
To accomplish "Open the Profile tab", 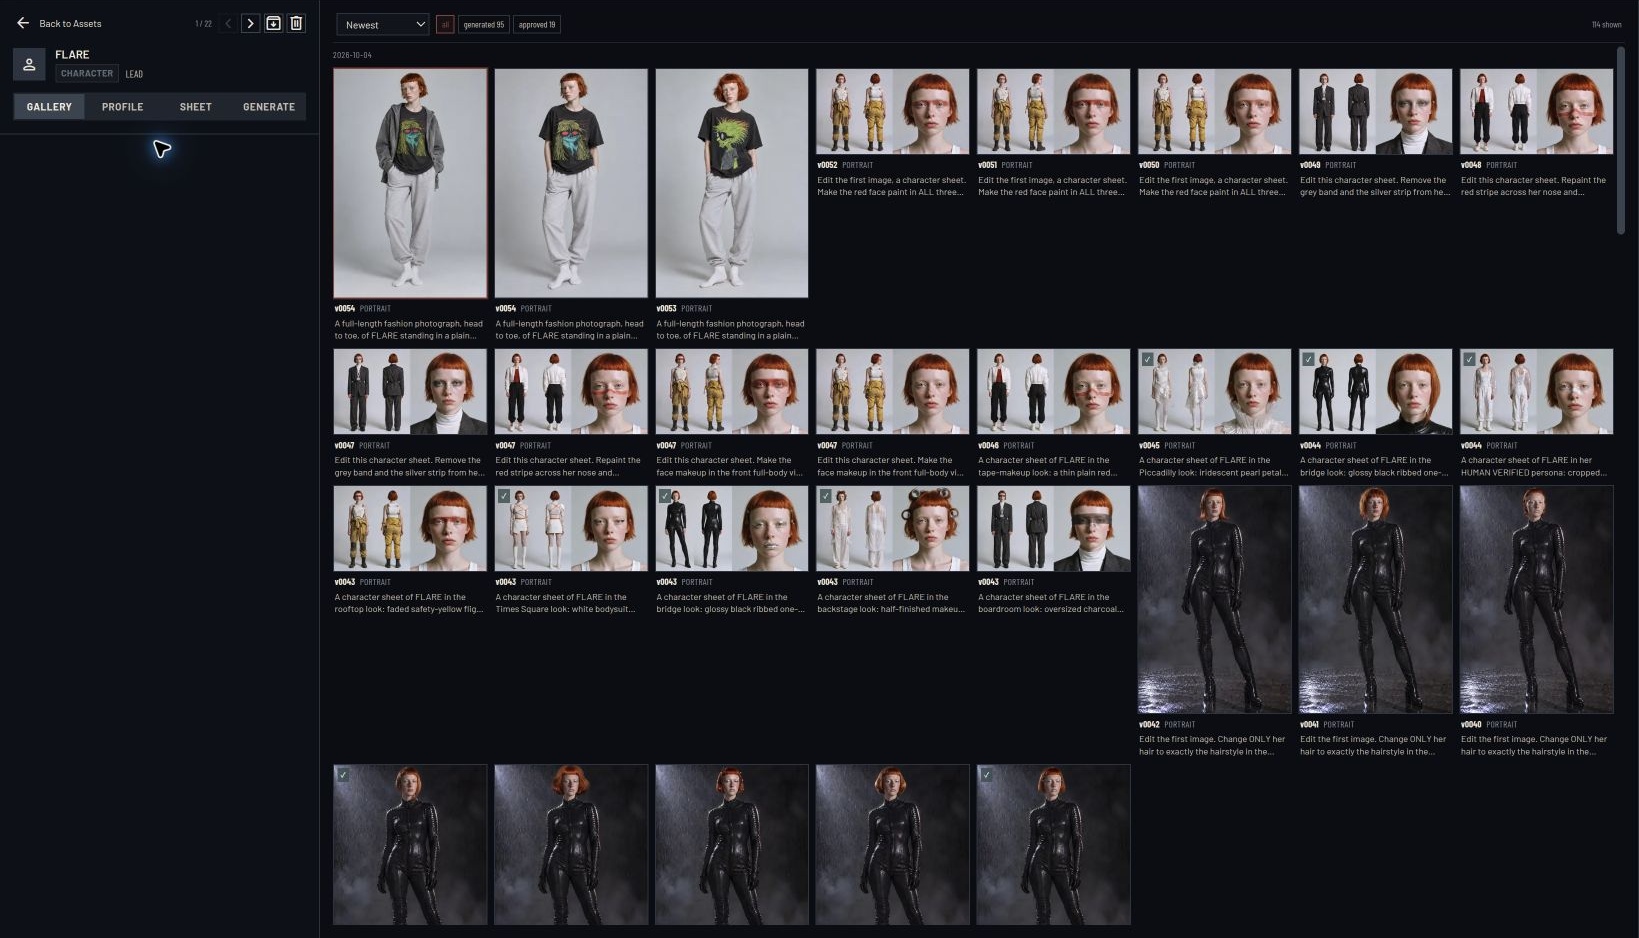I will [122, 107].
